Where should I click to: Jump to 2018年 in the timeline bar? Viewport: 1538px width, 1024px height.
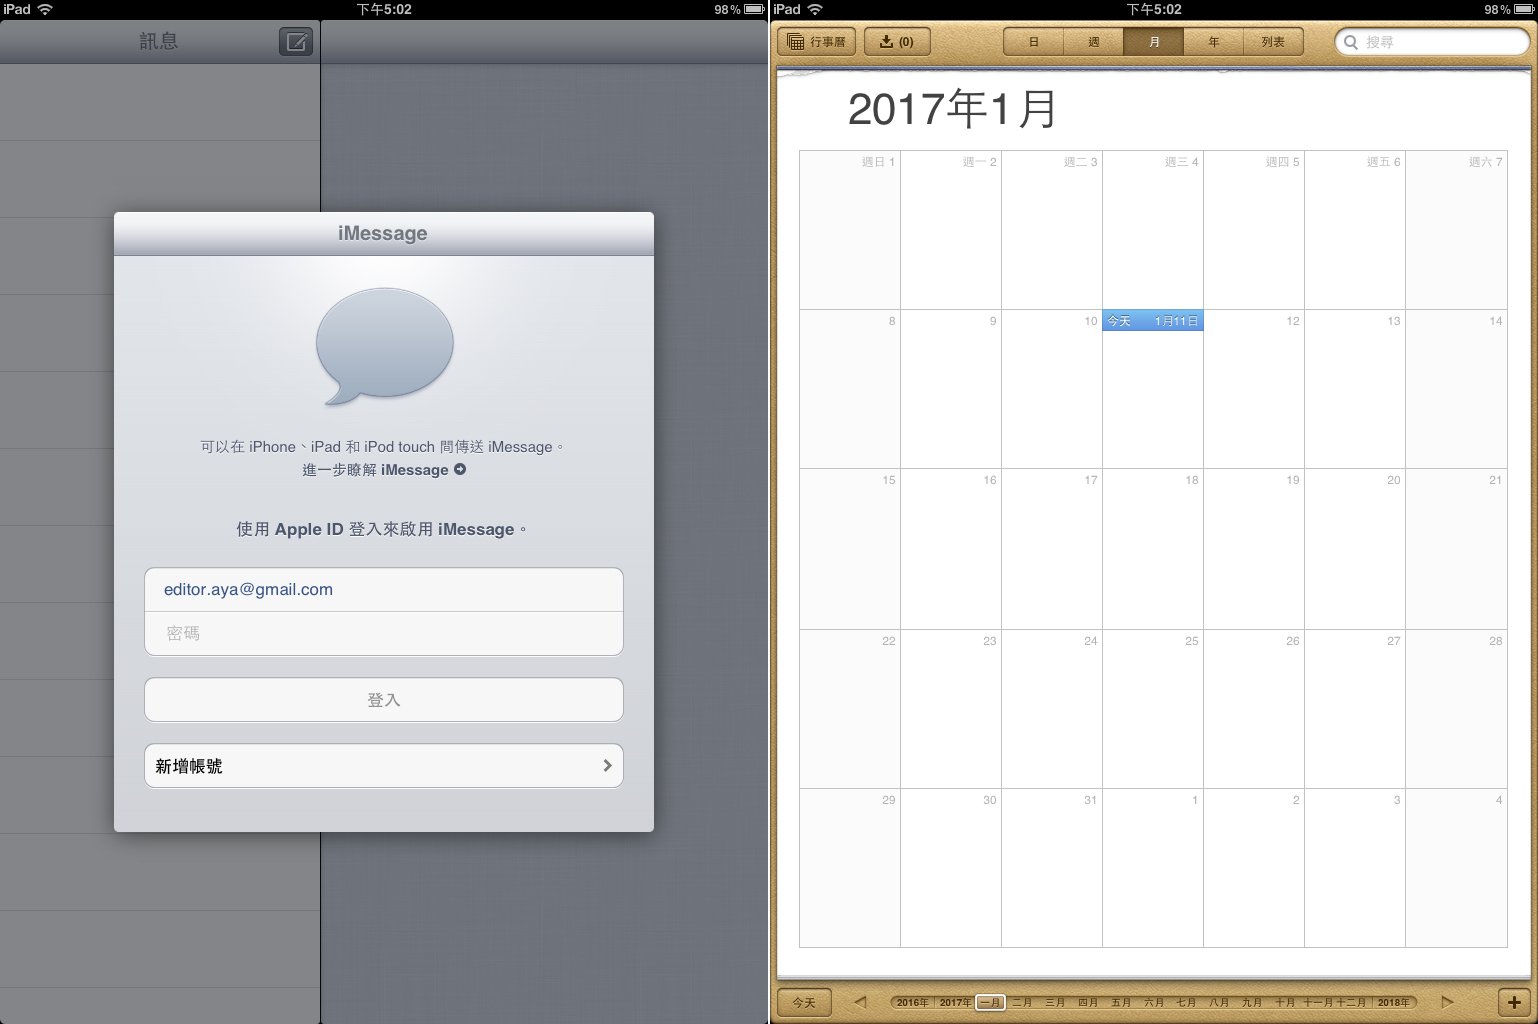click(1393, 1002)
